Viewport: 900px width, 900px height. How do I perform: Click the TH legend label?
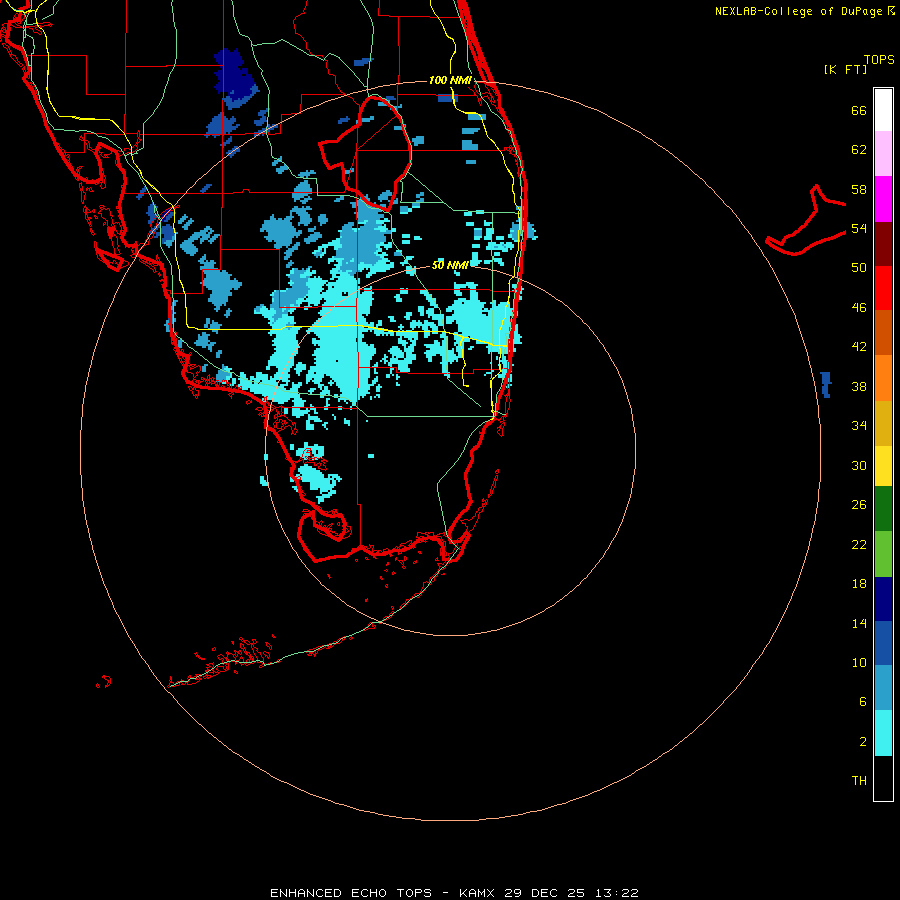(859, 780)
